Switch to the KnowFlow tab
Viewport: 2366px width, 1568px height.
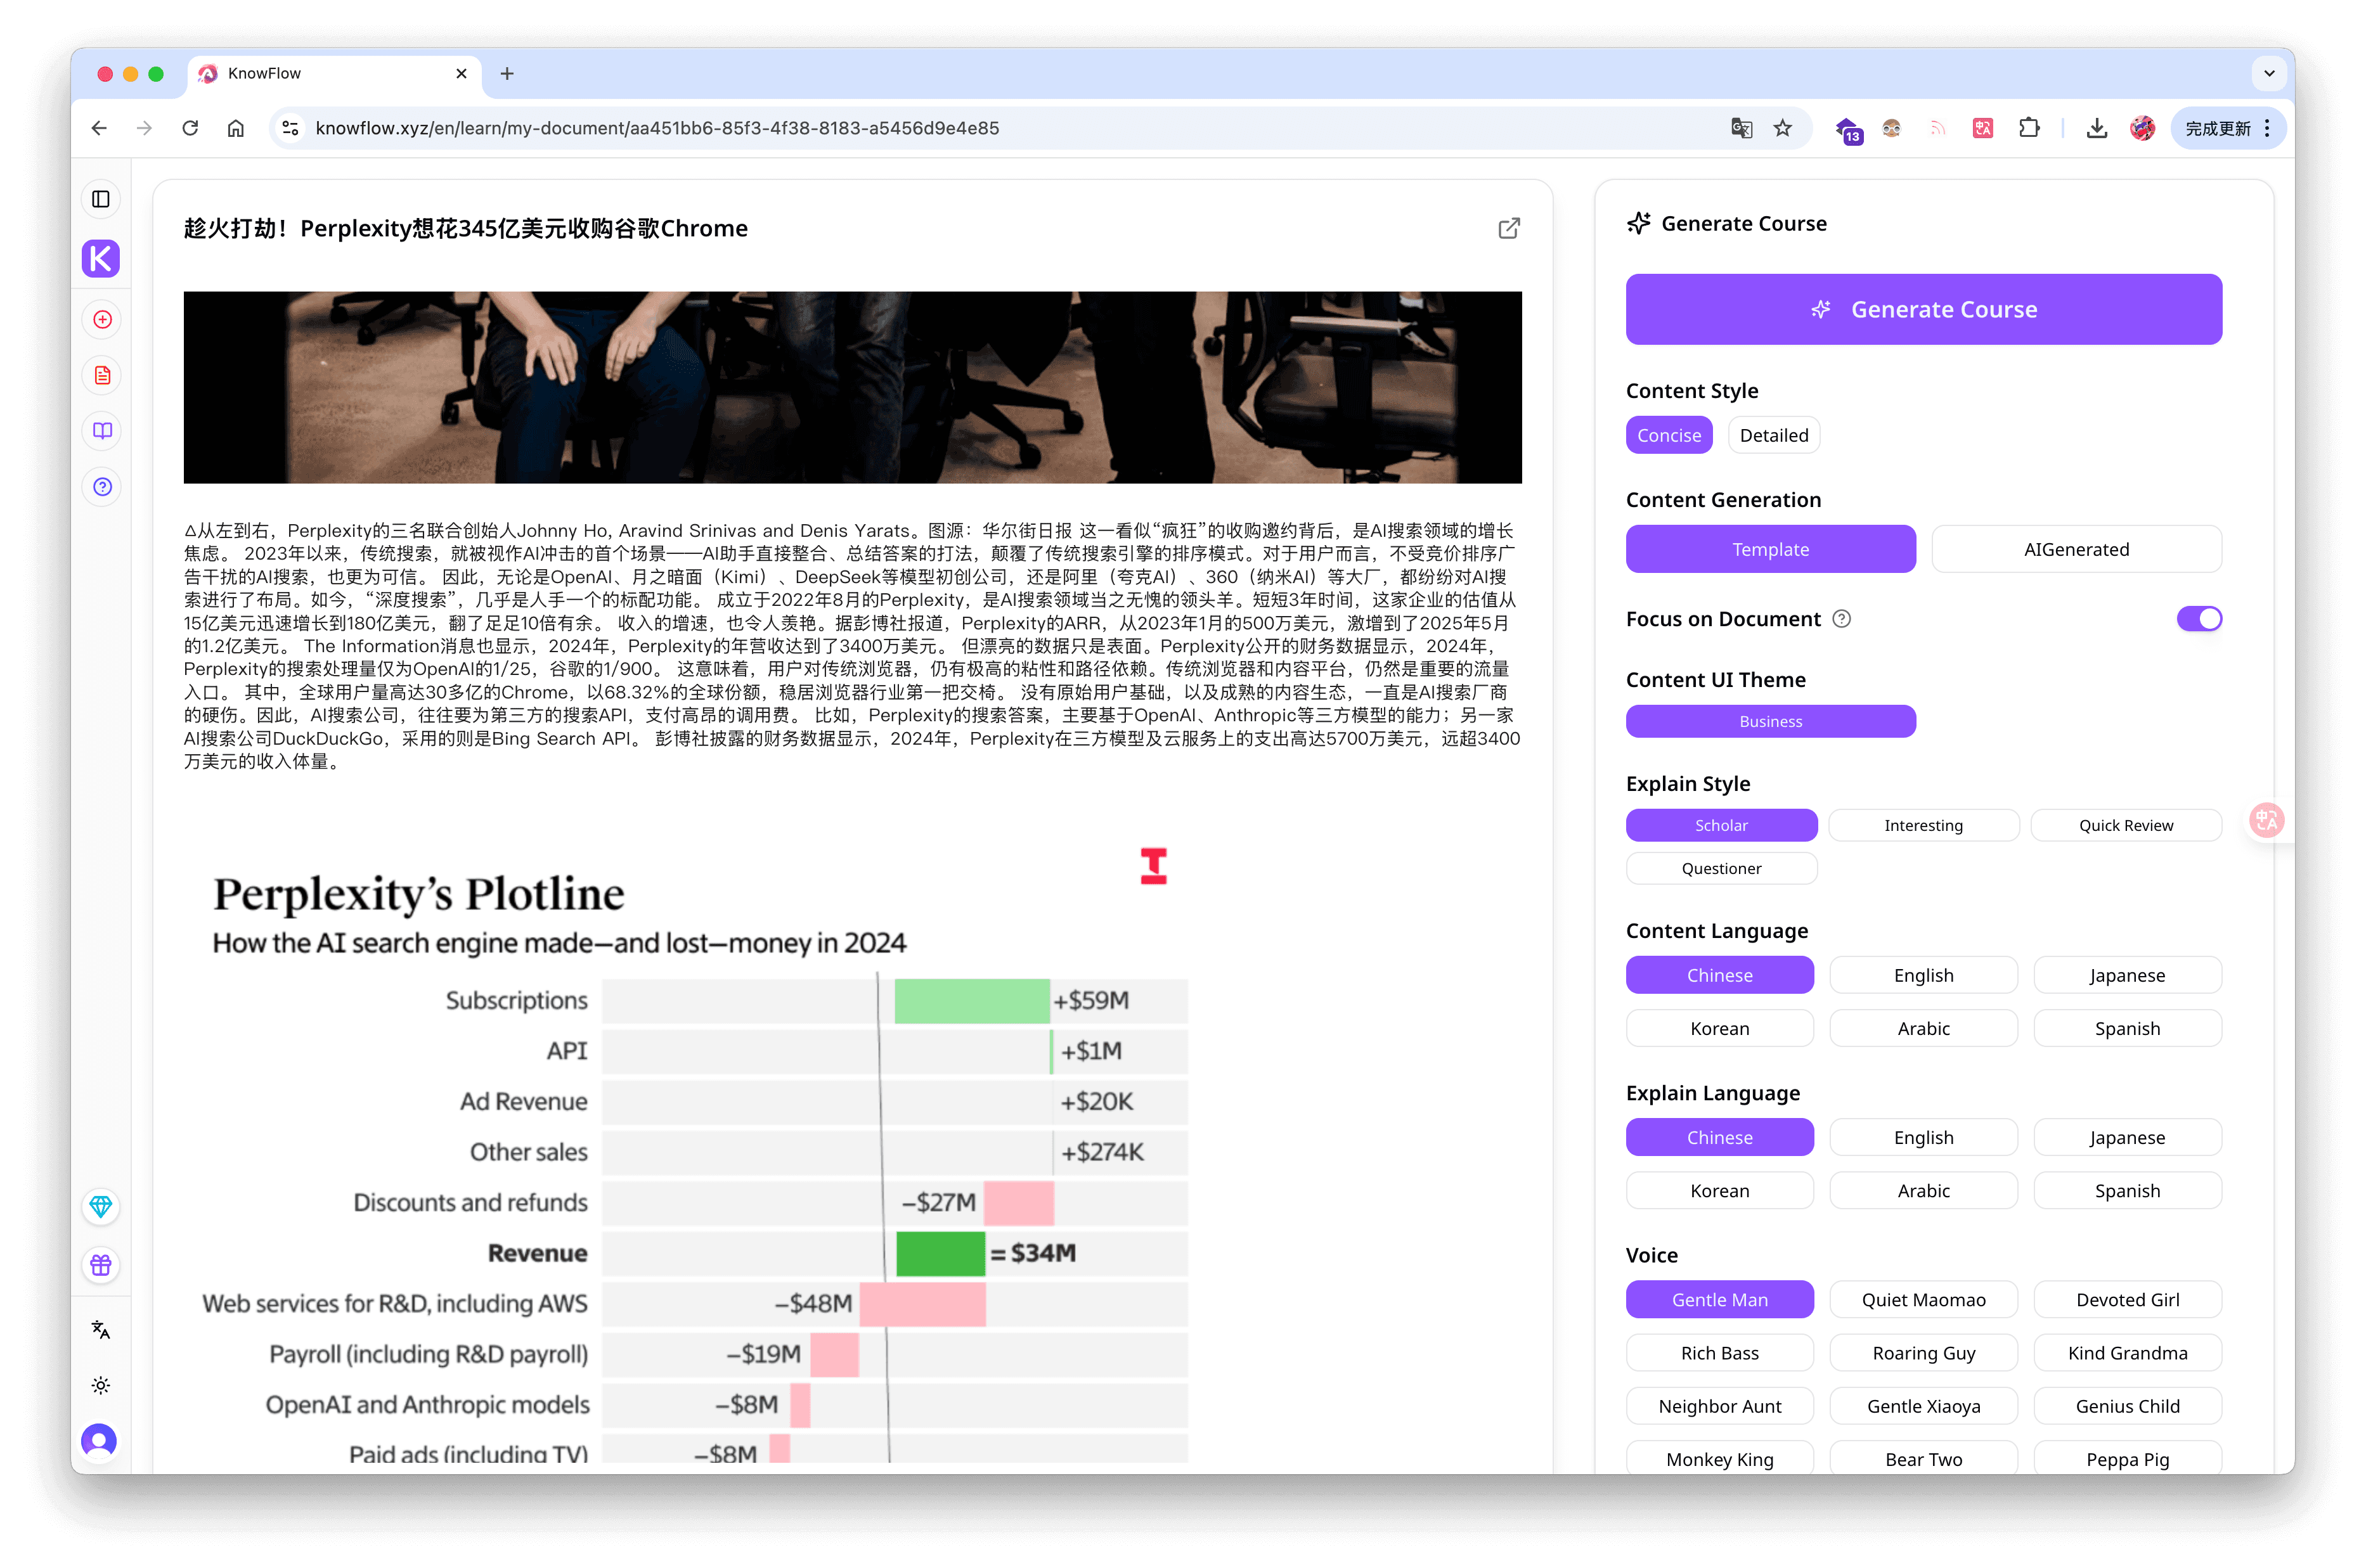334,74
